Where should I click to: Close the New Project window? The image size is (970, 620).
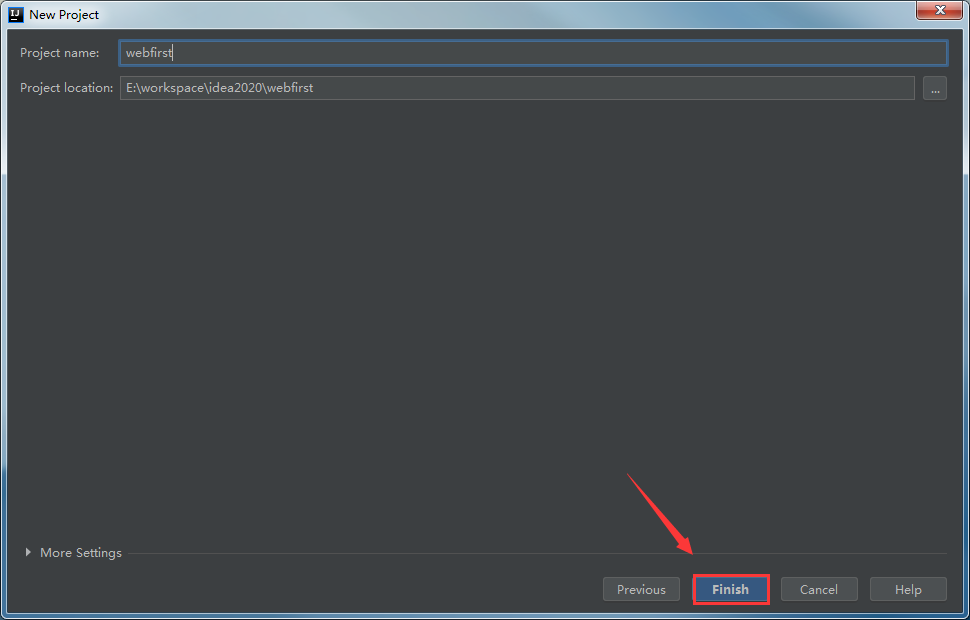939,10
